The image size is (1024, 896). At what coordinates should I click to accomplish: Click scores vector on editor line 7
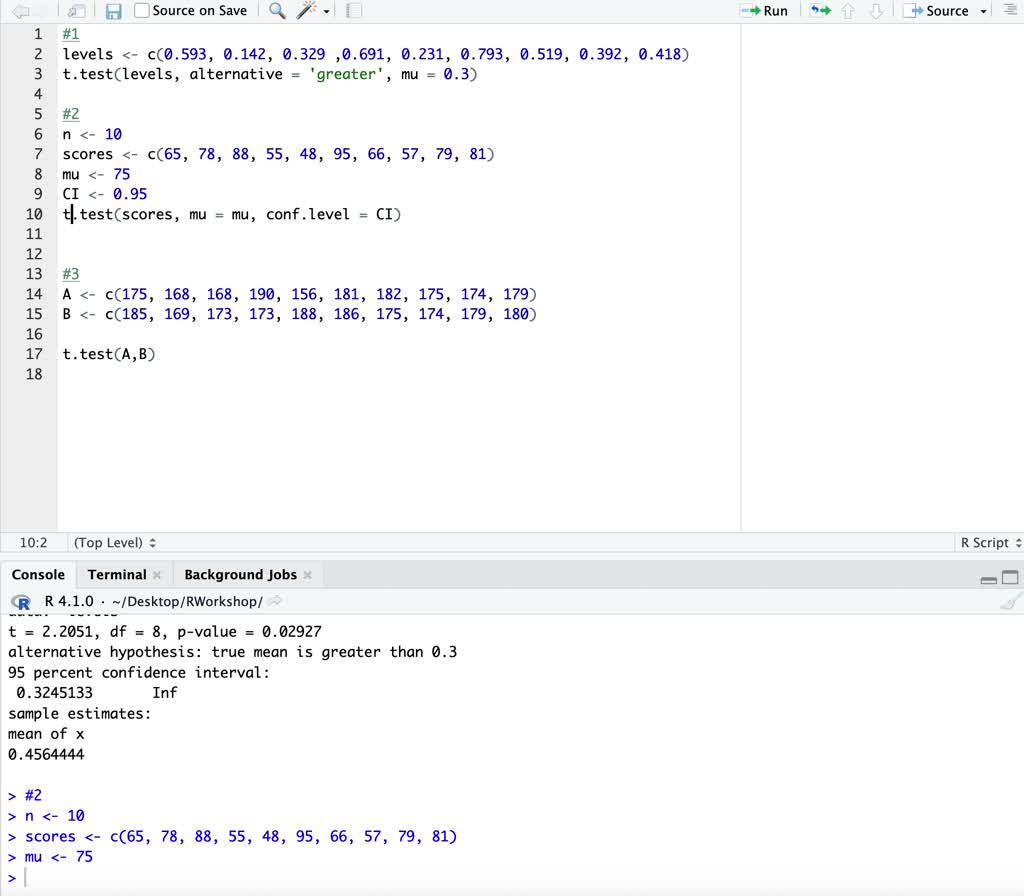tap(278, 154)
